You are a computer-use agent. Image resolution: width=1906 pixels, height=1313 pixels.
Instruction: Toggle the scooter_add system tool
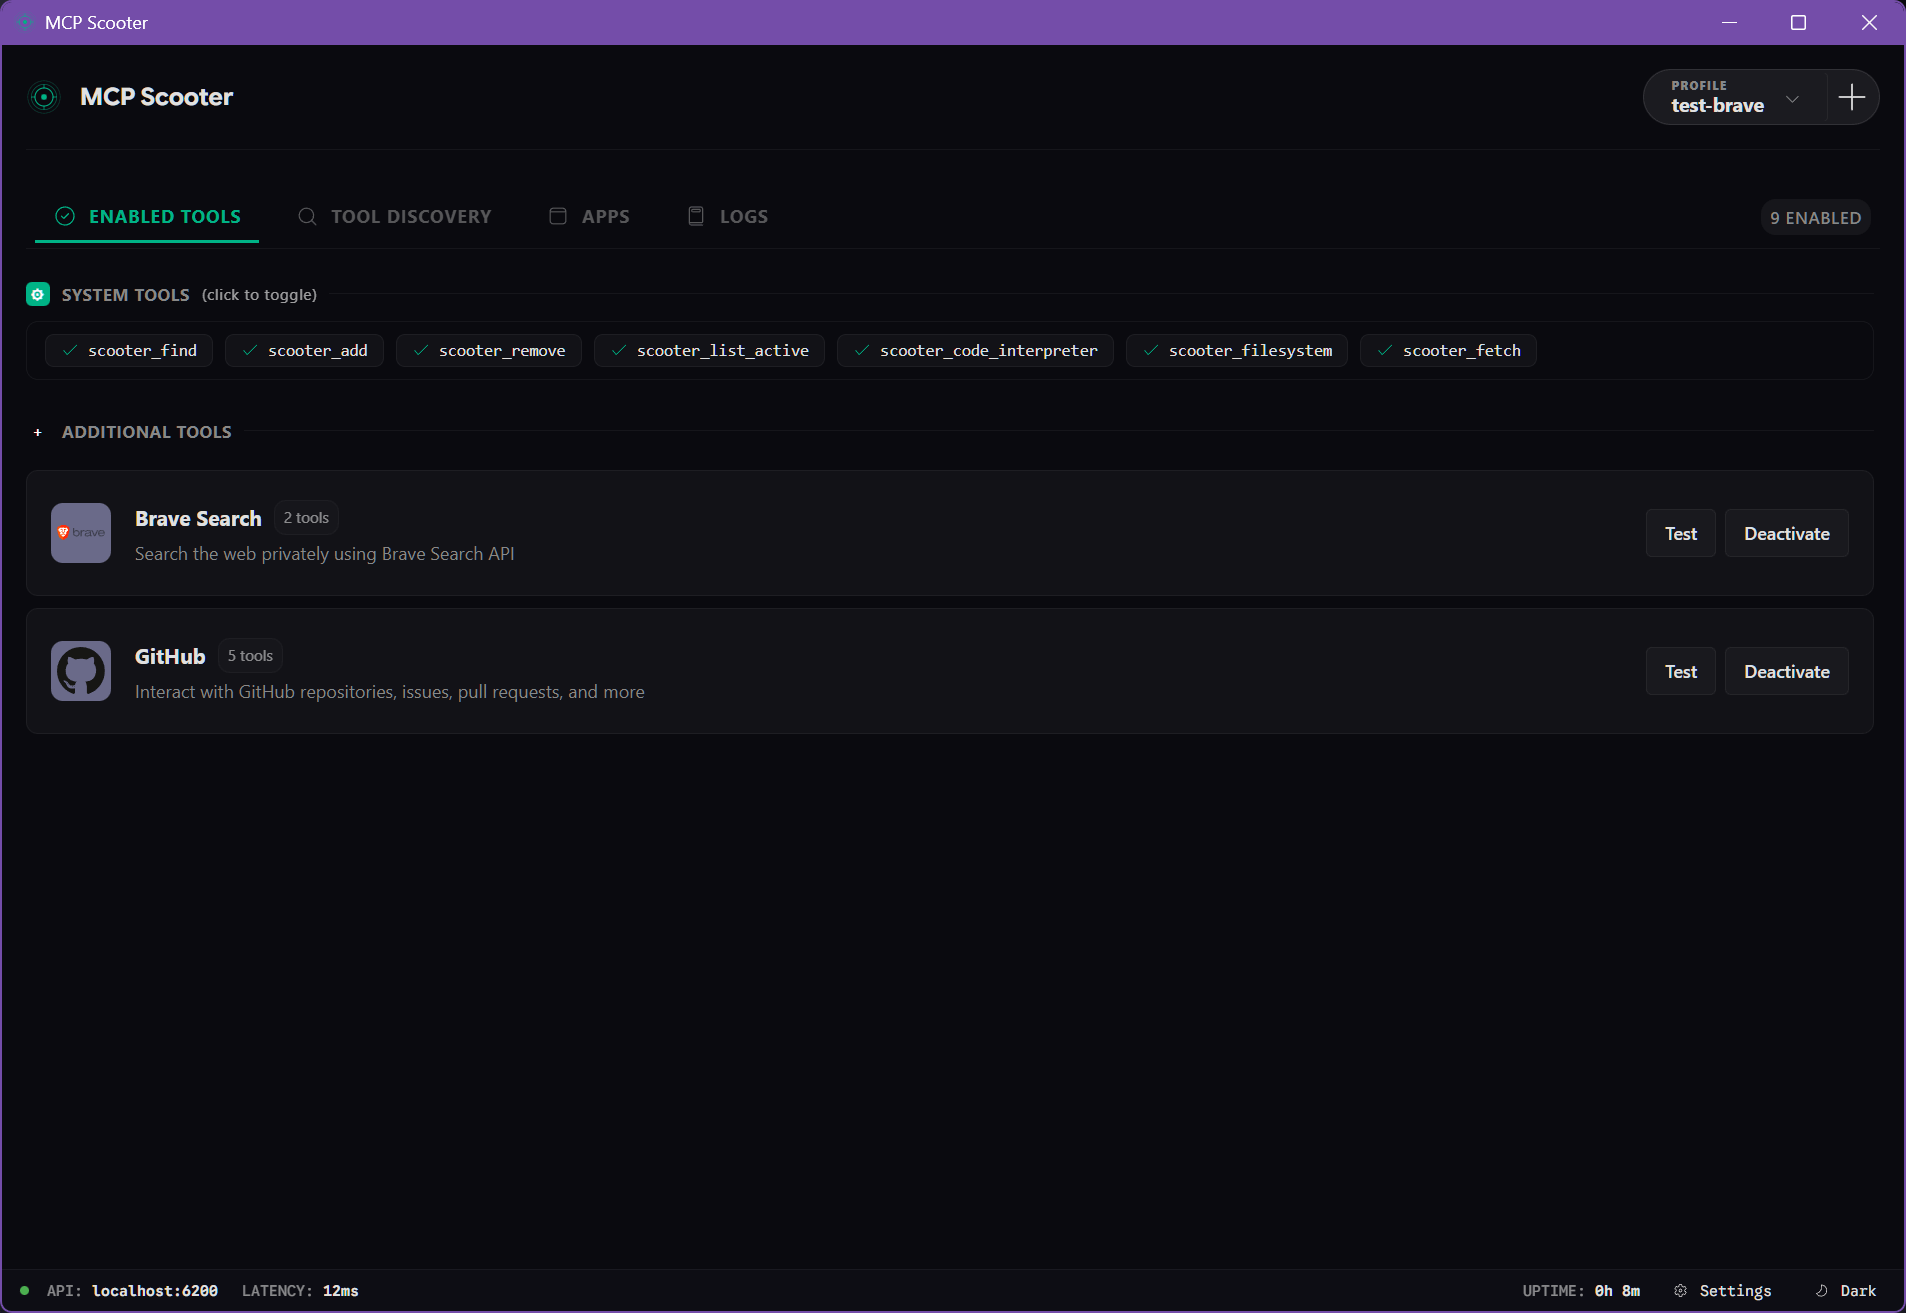tap(304, 350)
